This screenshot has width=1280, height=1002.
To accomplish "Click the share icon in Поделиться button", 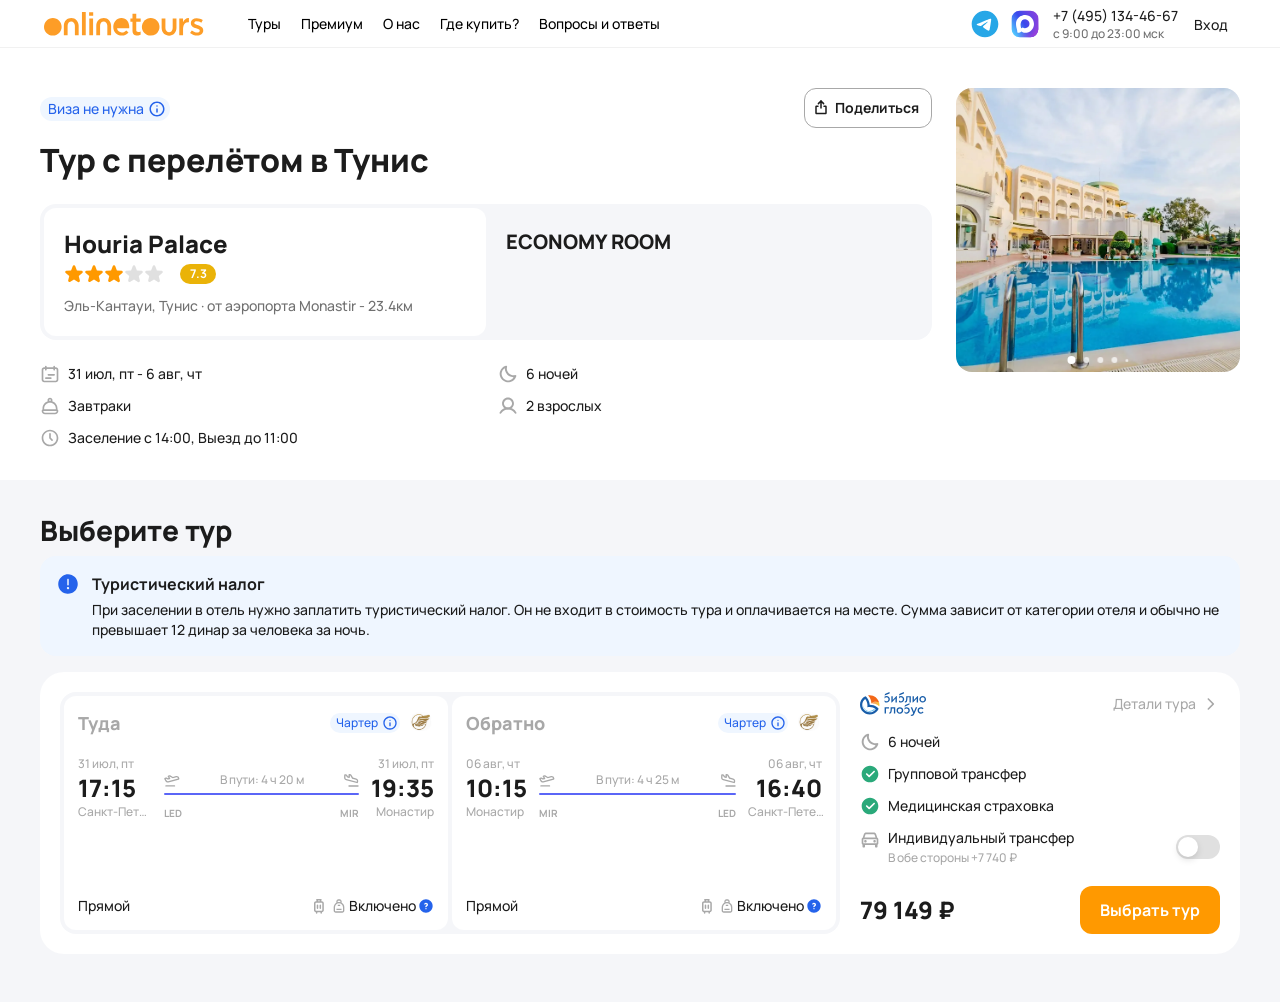I will point(821,108).
